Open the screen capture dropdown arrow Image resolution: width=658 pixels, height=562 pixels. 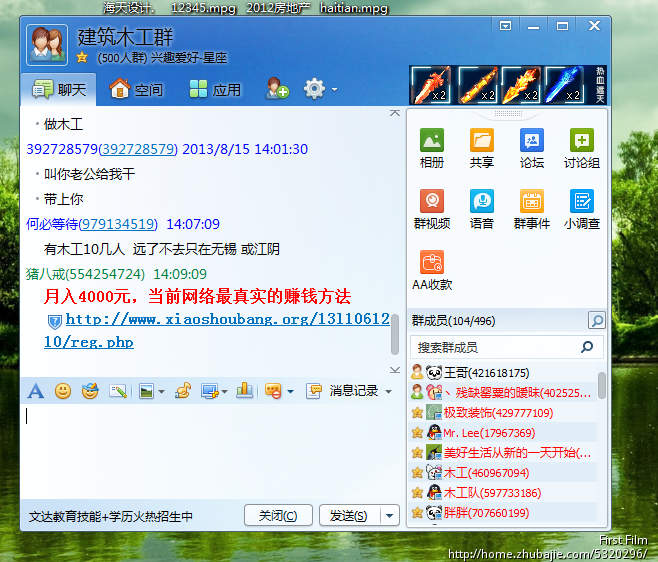point(225,392)
